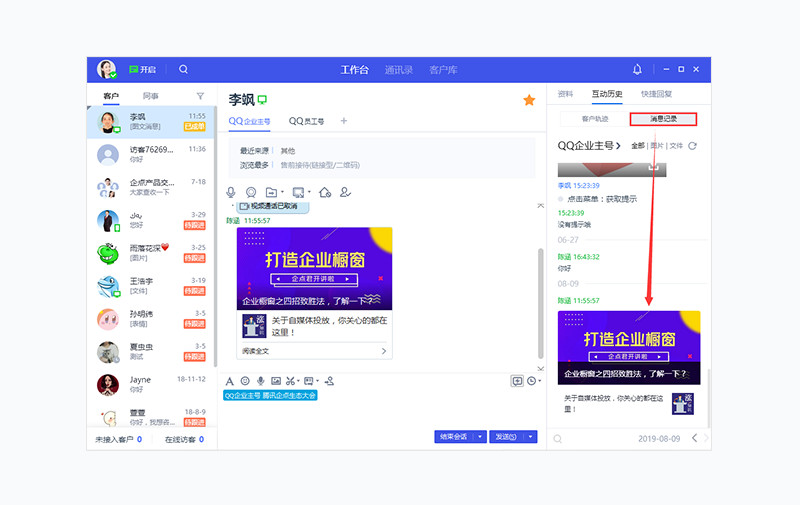Open 打造企业橱窗 article image in chat

point(314,269)
